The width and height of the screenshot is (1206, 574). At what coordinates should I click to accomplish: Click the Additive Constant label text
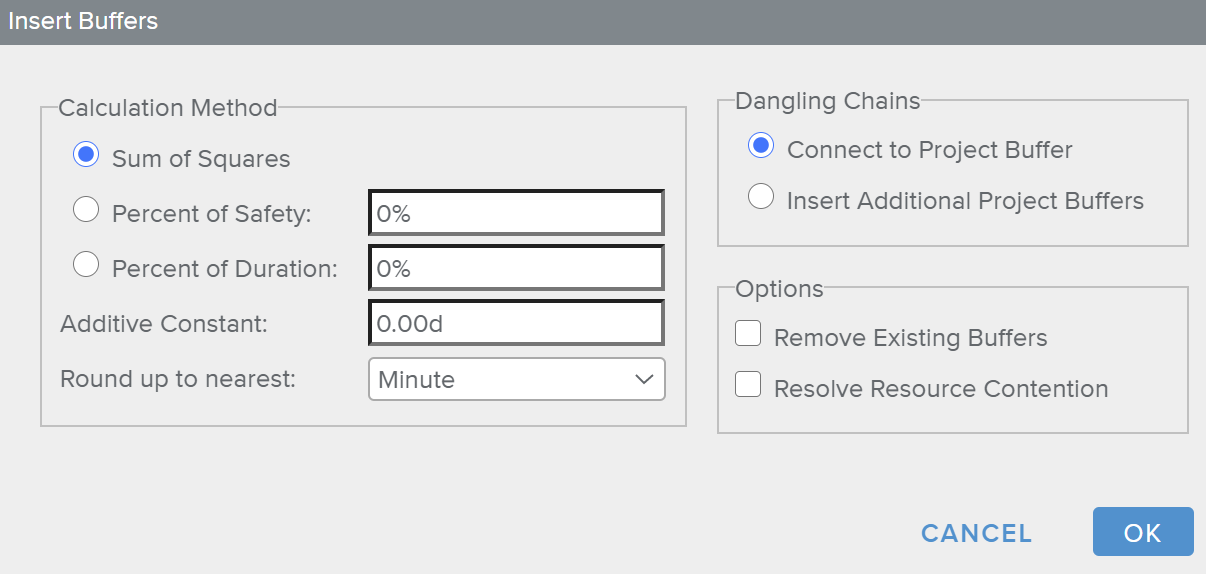click(x=164, y=324)
